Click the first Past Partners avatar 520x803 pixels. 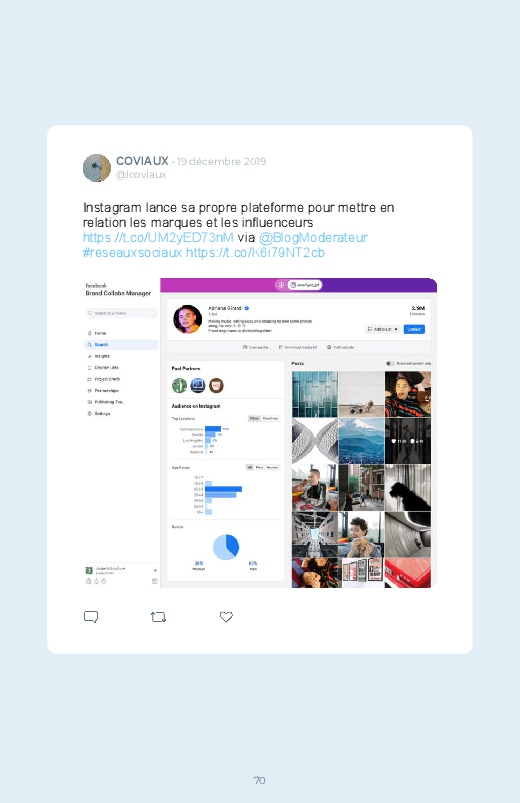coord(179,385)
